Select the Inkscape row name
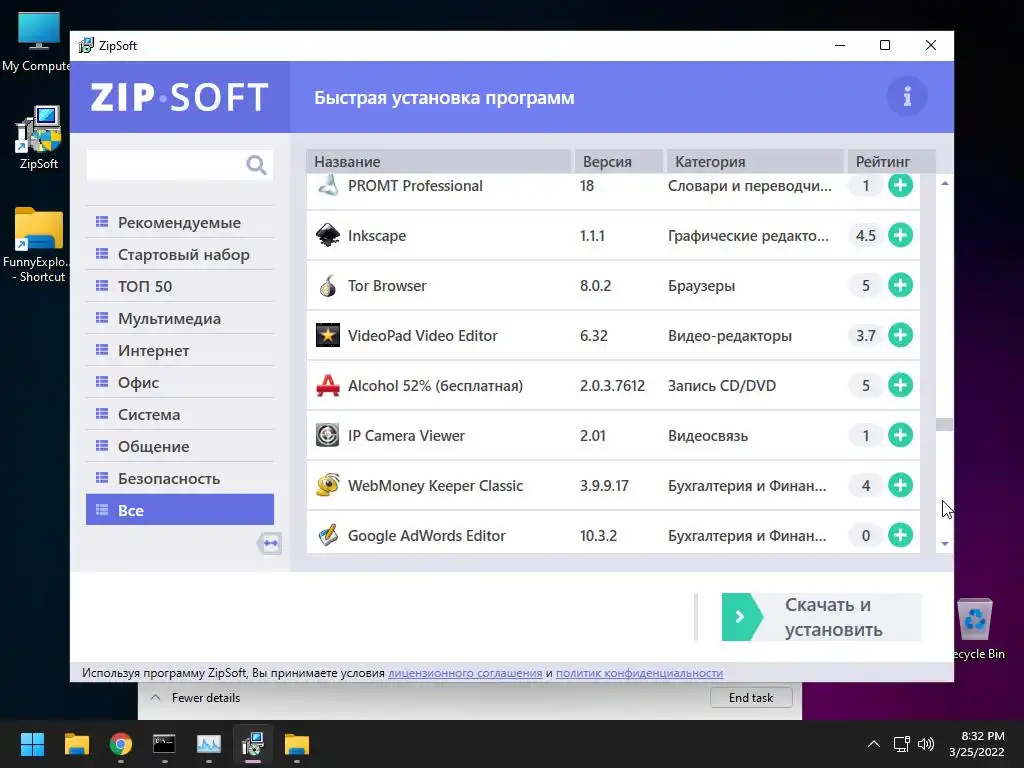This screenshot has width=1024, height=768. (377, 236)
